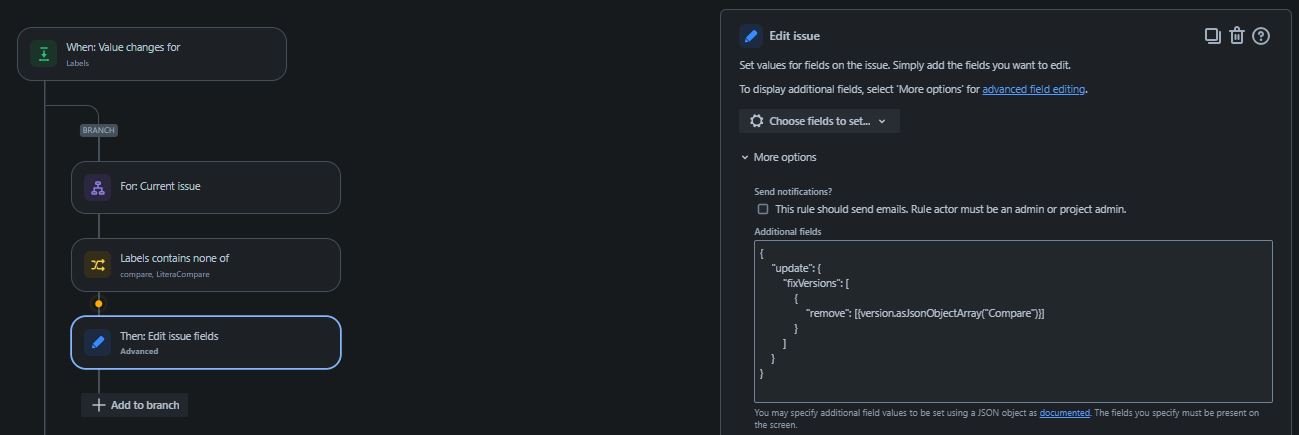Click the green trigger icon for Labels
Viewport: 1299px width, 435px height.
[x=43, y=53]
